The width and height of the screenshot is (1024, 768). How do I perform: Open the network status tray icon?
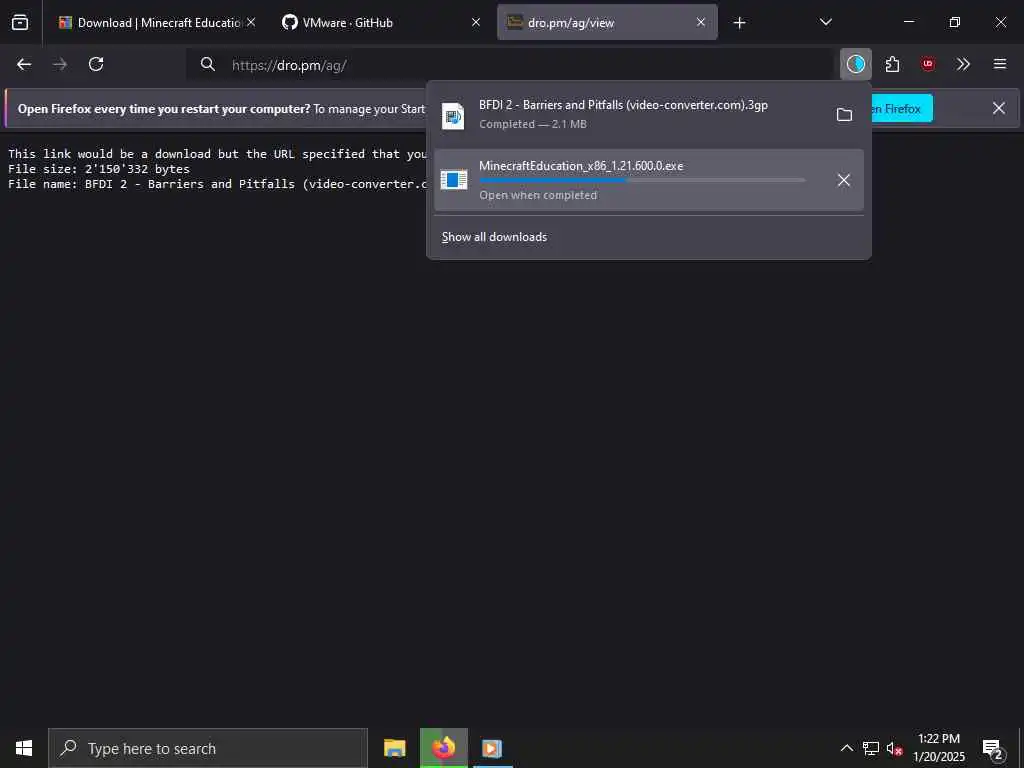[871, 748]
